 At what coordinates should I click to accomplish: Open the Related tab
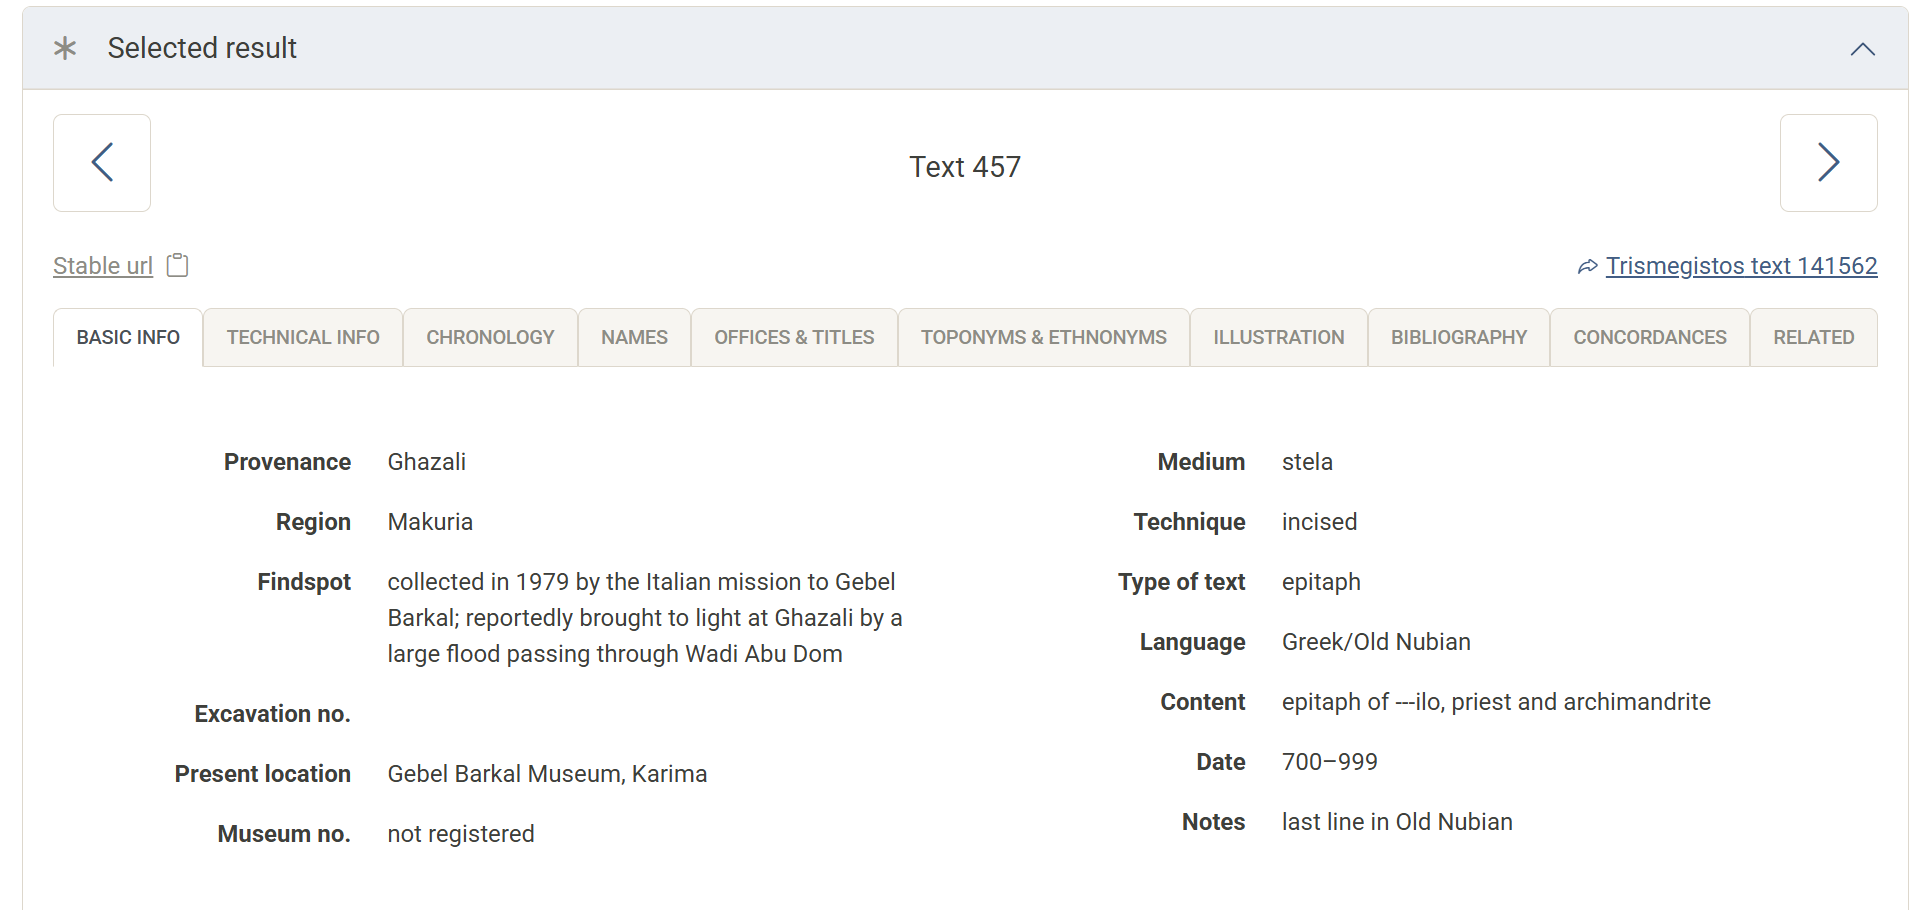click(1813, 338)
